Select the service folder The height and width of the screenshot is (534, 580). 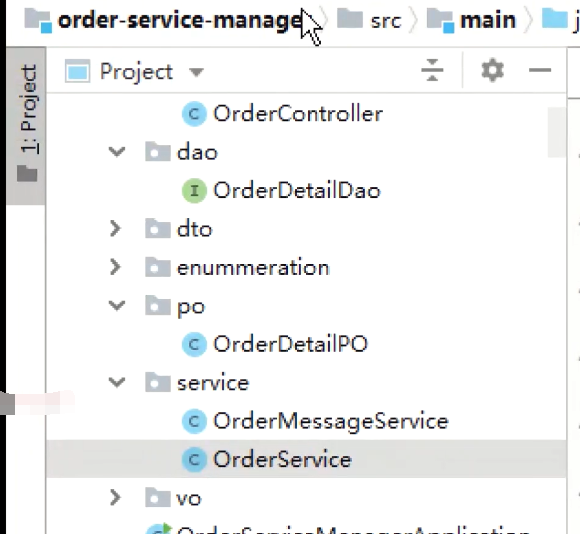pos(213,383)
